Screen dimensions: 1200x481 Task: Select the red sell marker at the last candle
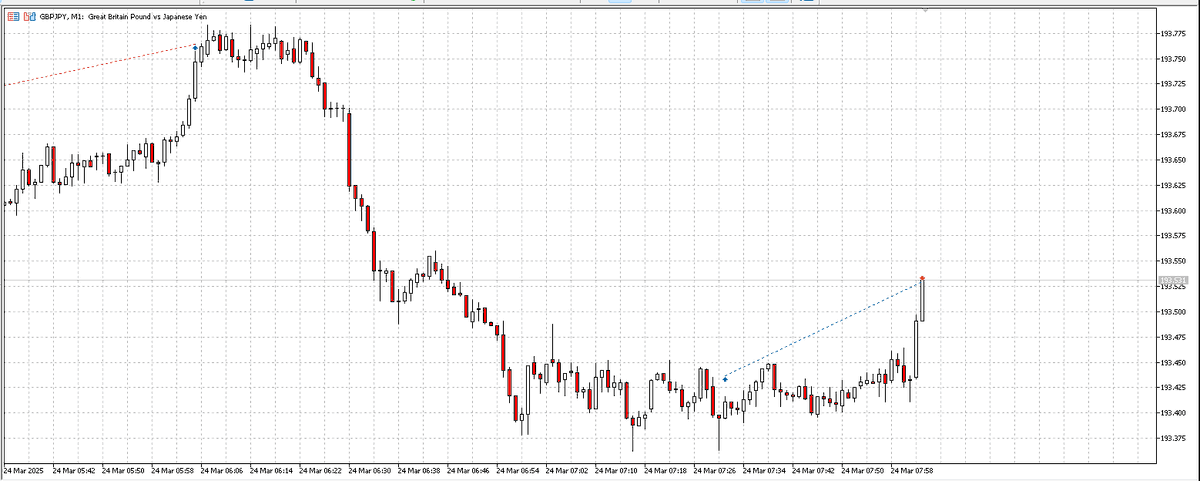click(x=922, y=278)
